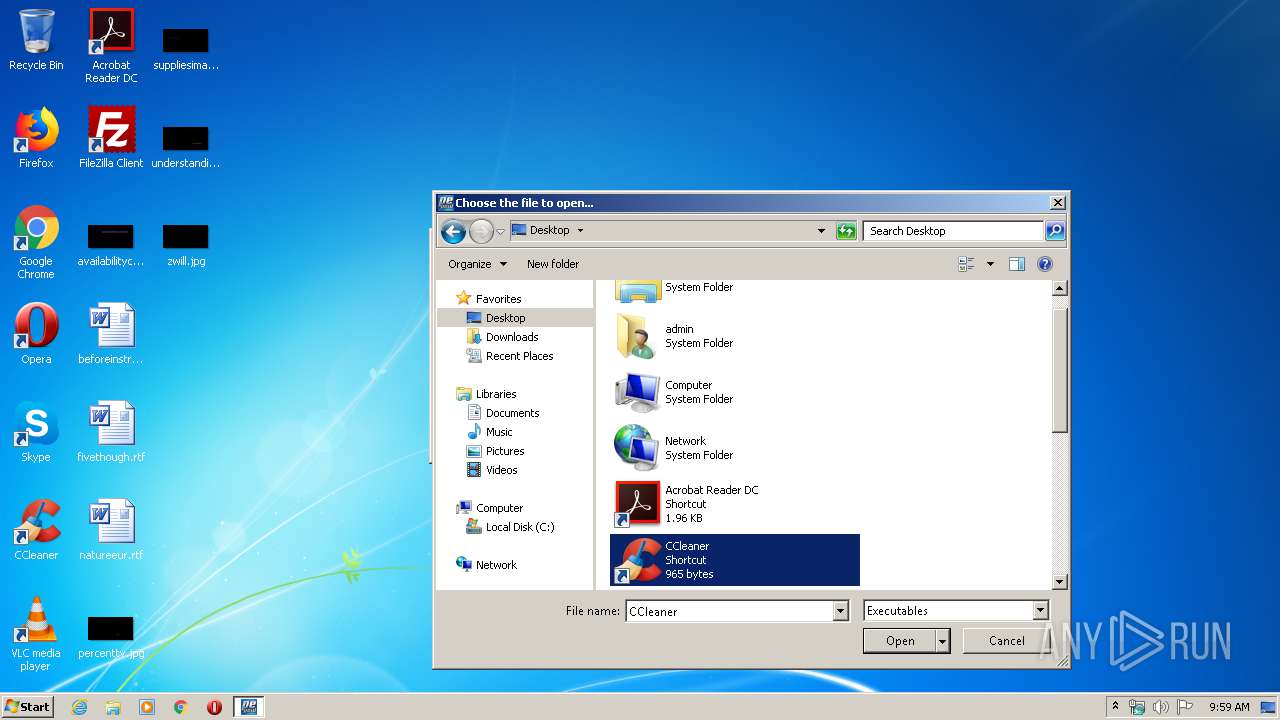Screen dimensions: 1280x720
Task: Open Documents library in navigation pane
Action: pyautogui.click(x=512, y=413)
